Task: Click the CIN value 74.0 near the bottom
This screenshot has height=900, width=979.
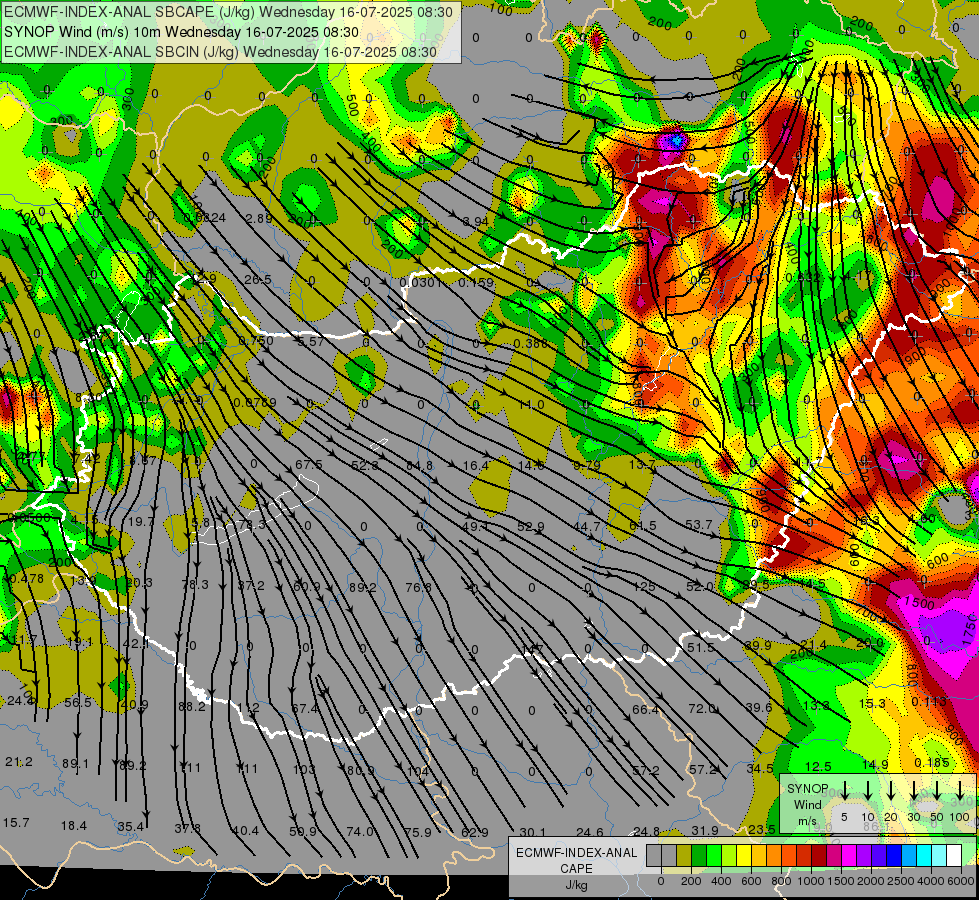Action: pos(360,831)
